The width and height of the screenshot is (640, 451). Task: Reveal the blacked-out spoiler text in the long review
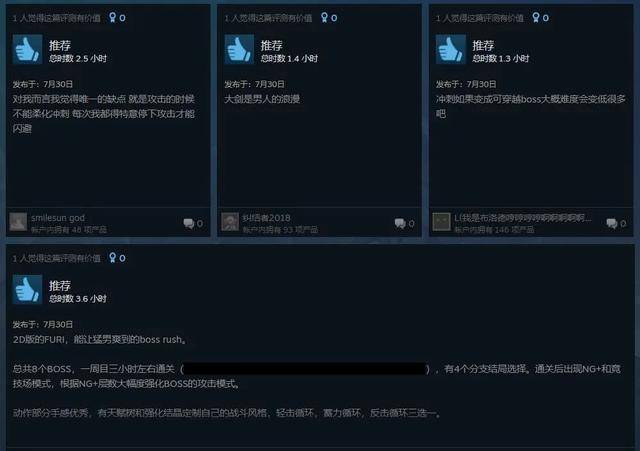point(305,369)
